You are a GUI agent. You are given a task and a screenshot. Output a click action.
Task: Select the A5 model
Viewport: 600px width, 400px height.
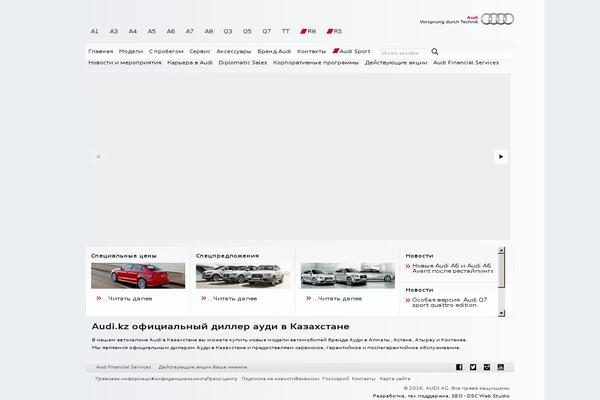pyautogui.click(x=152, y=31)
